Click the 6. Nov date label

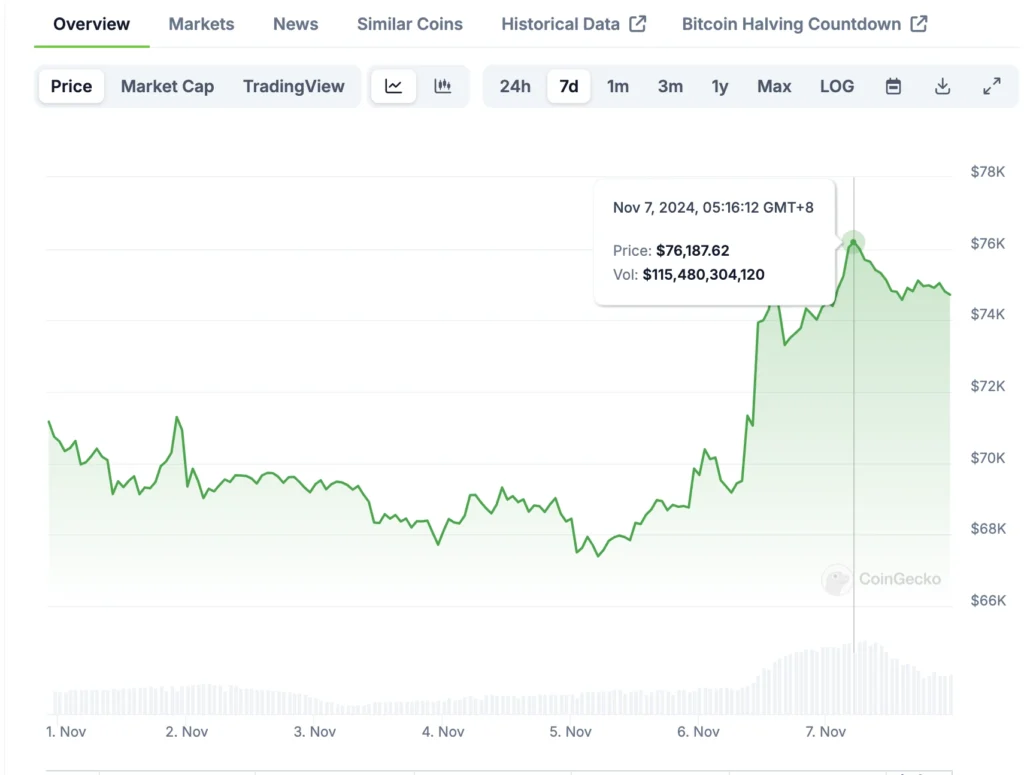698,732
